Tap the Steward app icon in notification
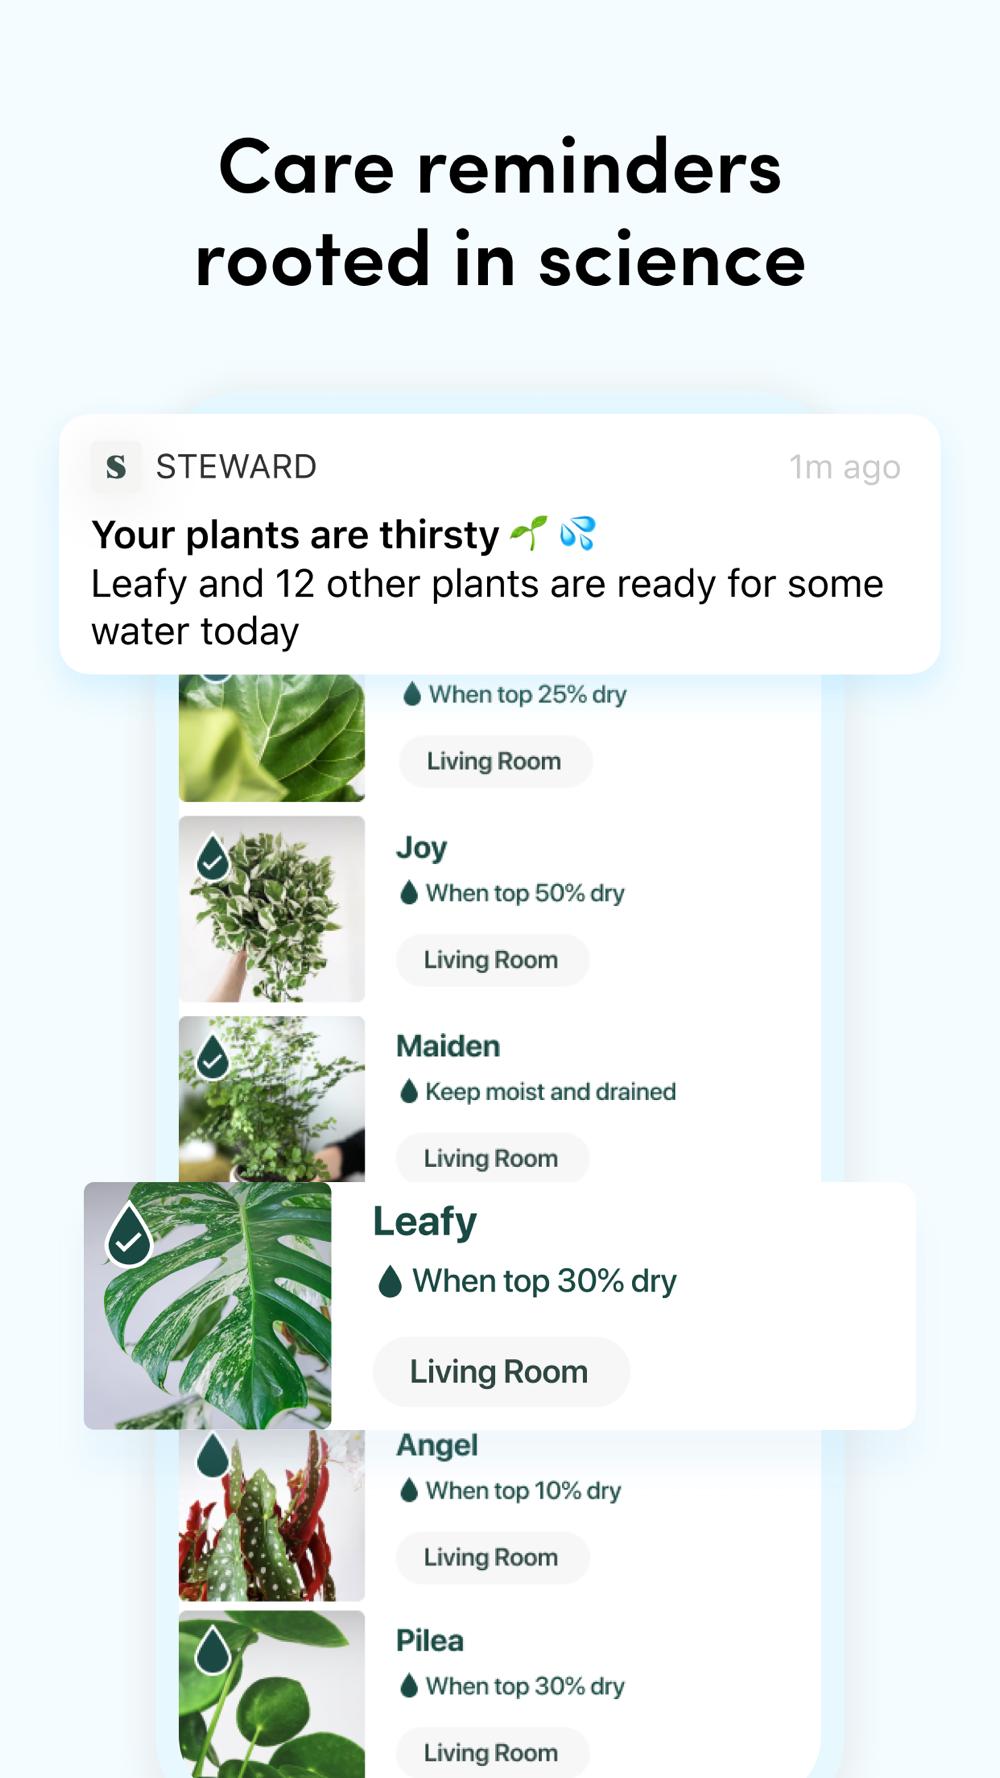The height and width of the screenshot is (1778, 1000). (x=116, y=467)
